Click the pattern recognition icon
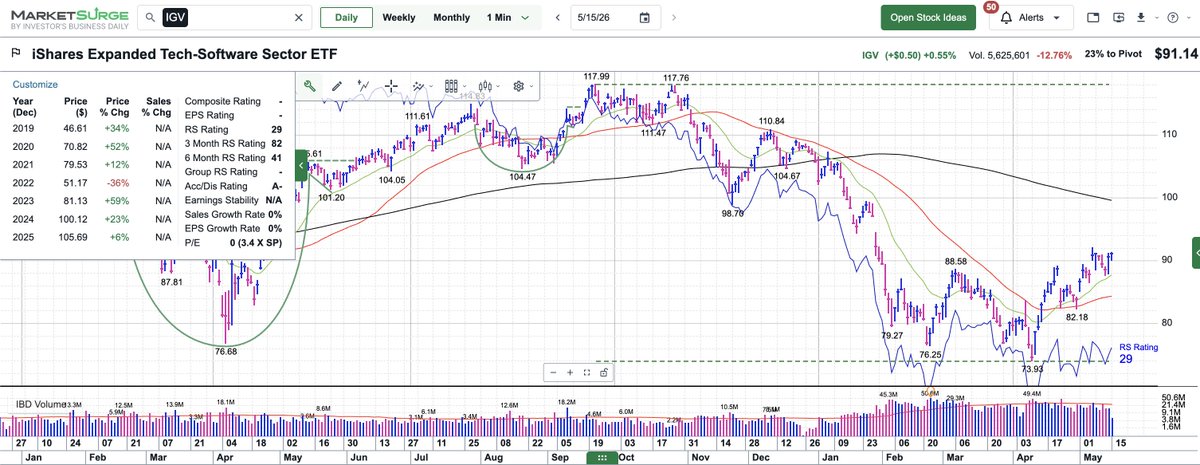 418,86
